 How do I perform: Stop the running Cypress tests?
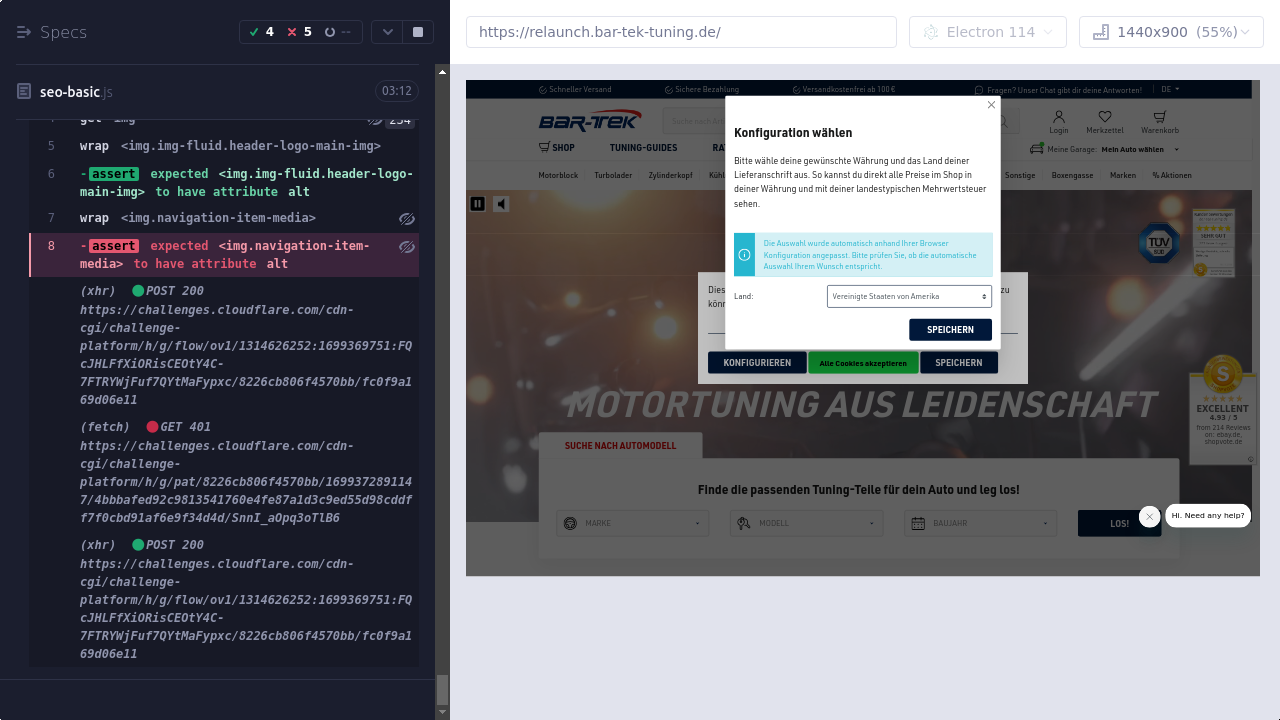point(418,32)
